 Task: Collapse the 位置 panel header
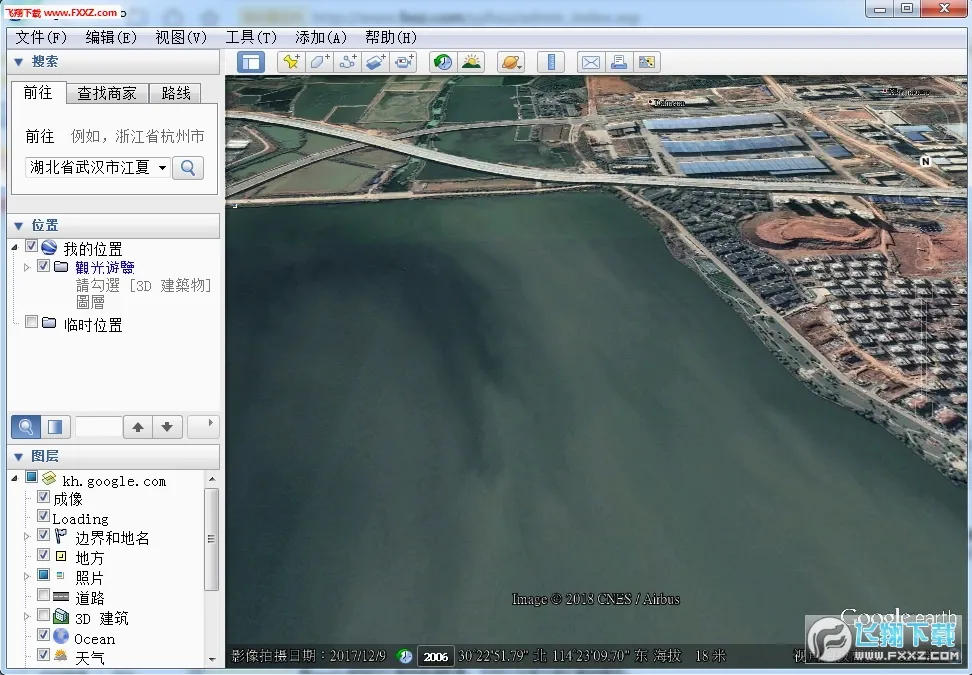[x=114, y=226]
